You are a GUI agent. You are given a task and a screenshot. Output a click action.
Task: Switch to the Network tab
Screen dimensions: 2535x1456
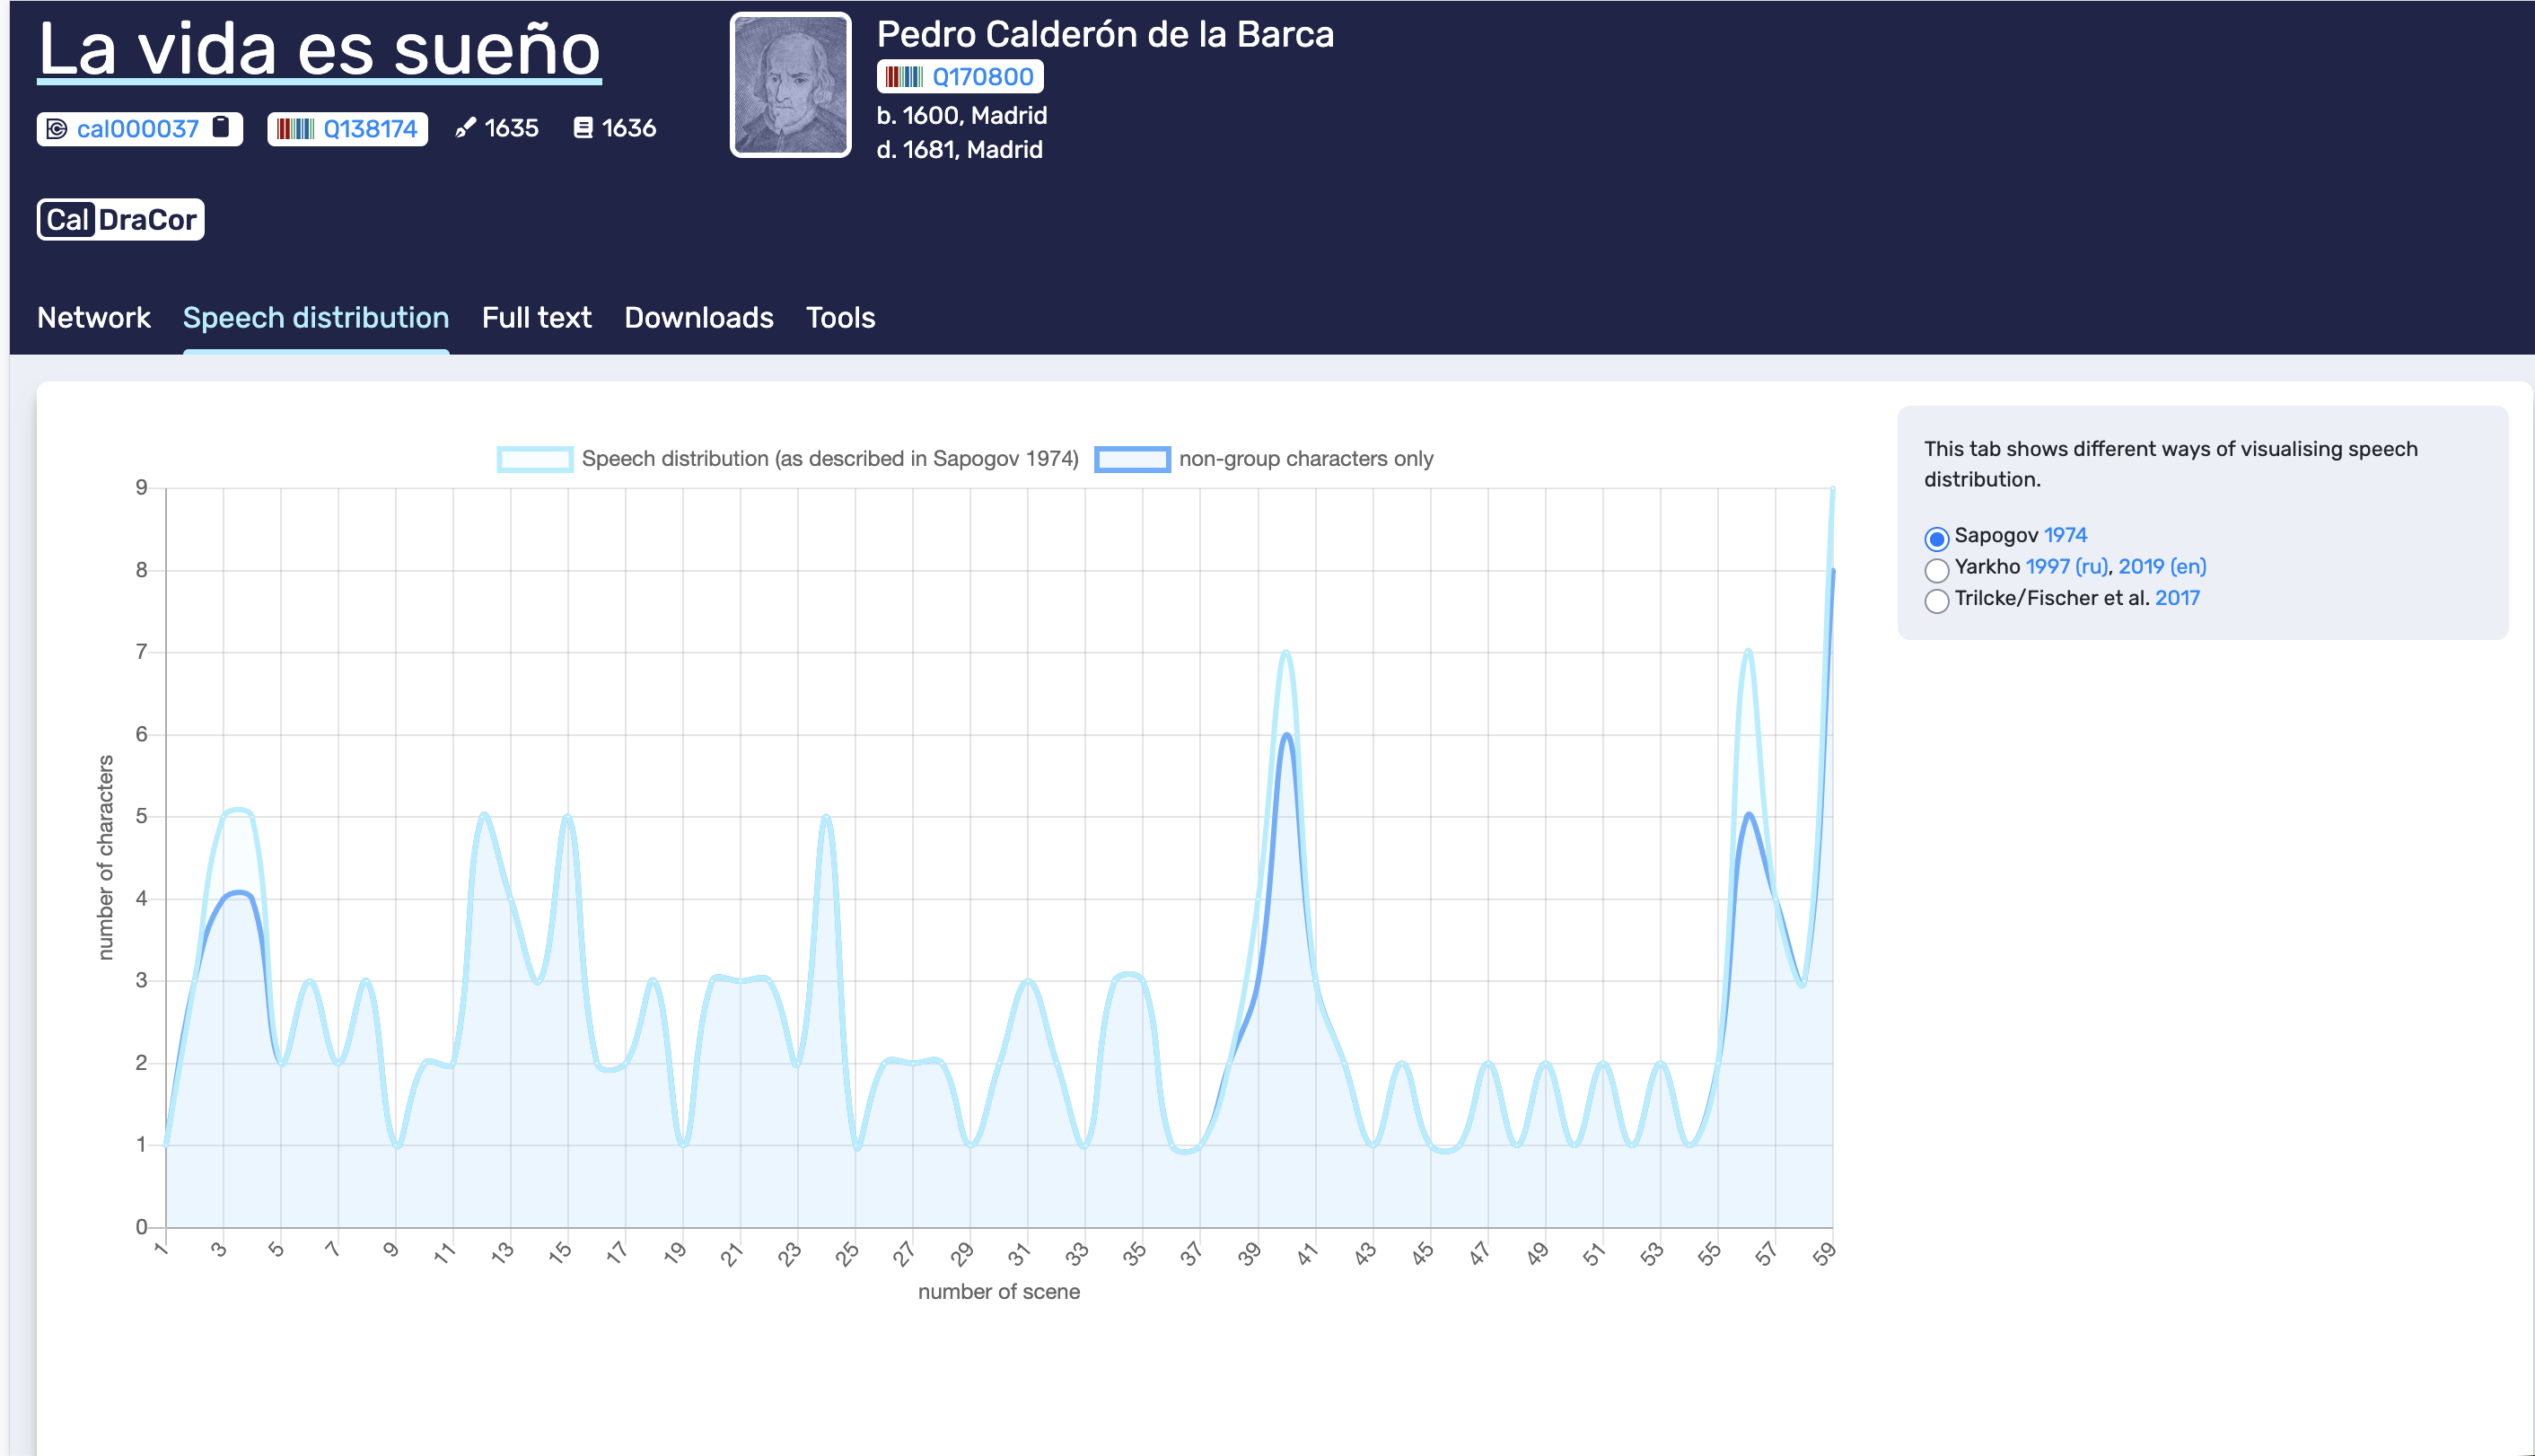coord(94,318)
